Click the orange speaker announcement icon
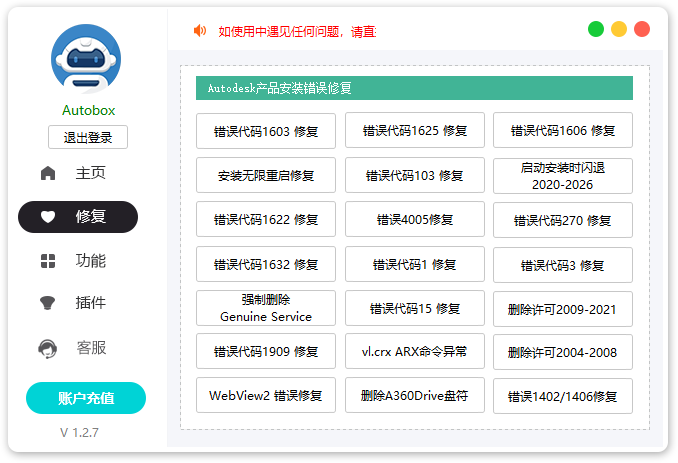 click(x=200, y=30)
